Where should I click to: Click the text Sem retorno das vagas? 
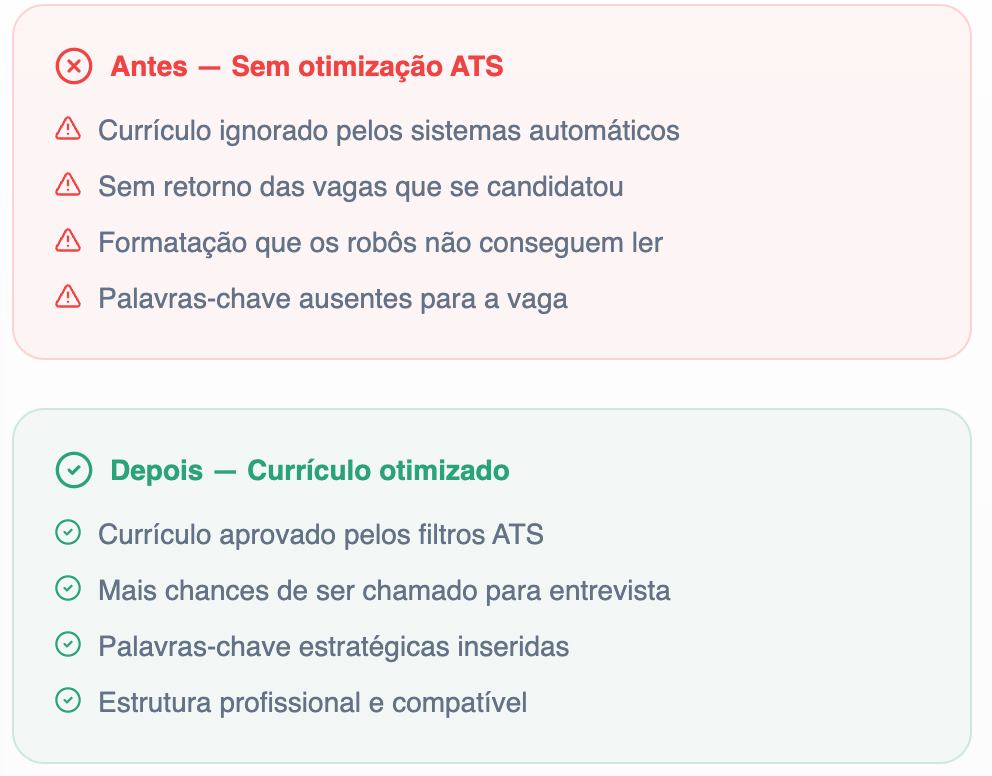tap(360, 186)
